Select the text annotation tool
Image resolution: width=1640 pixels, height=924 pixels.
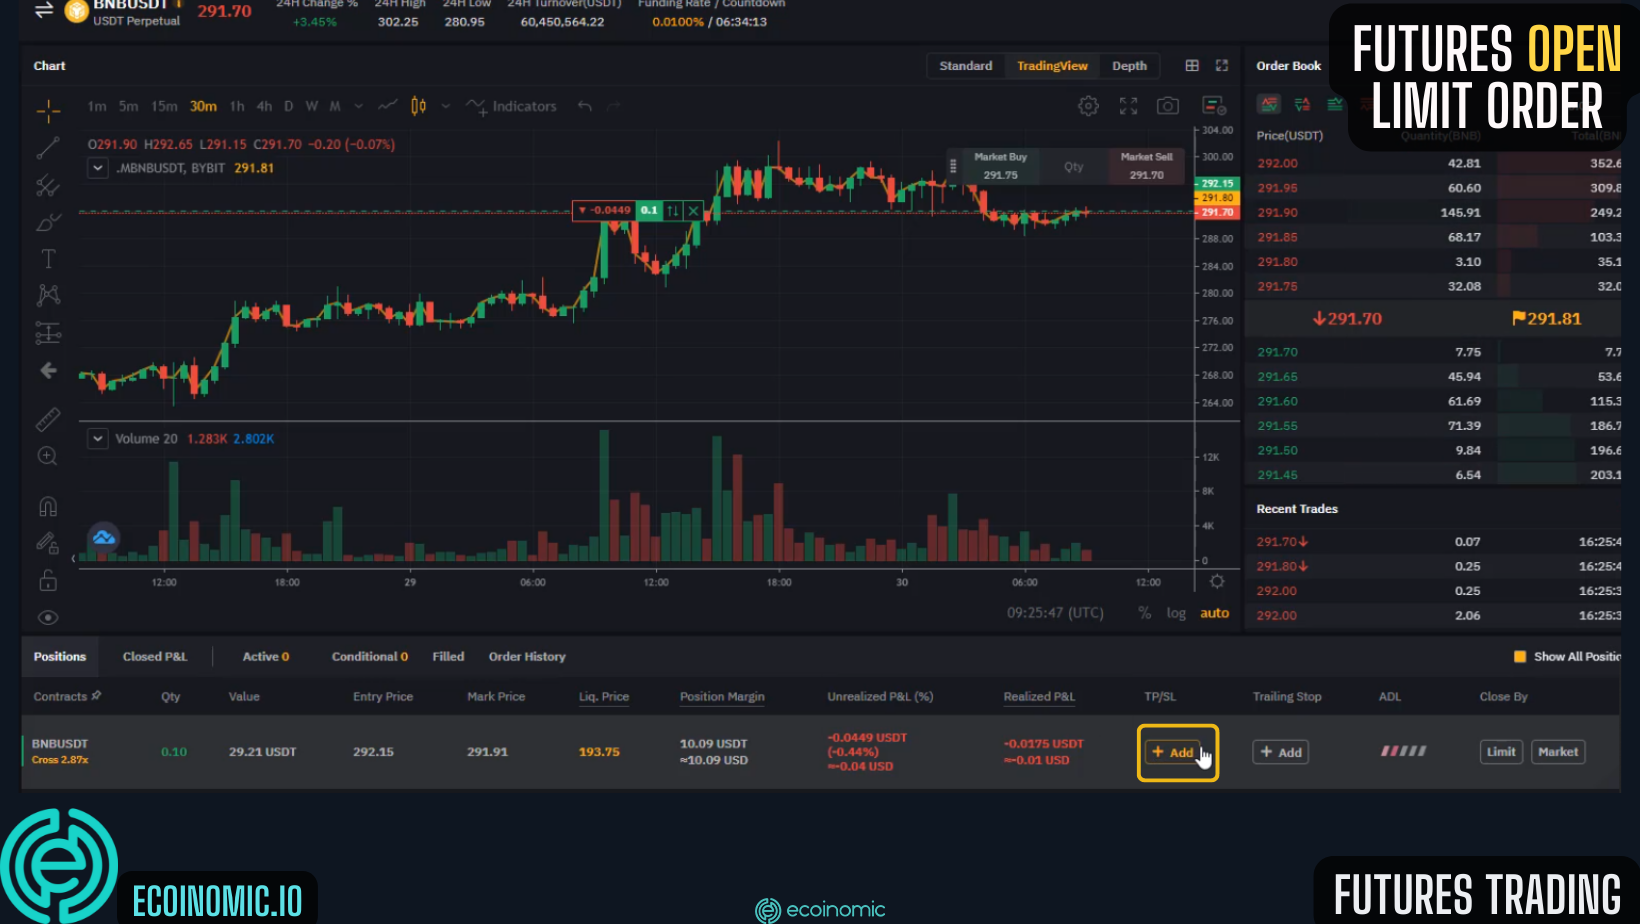pyautogui.click(x=48, y=259)
